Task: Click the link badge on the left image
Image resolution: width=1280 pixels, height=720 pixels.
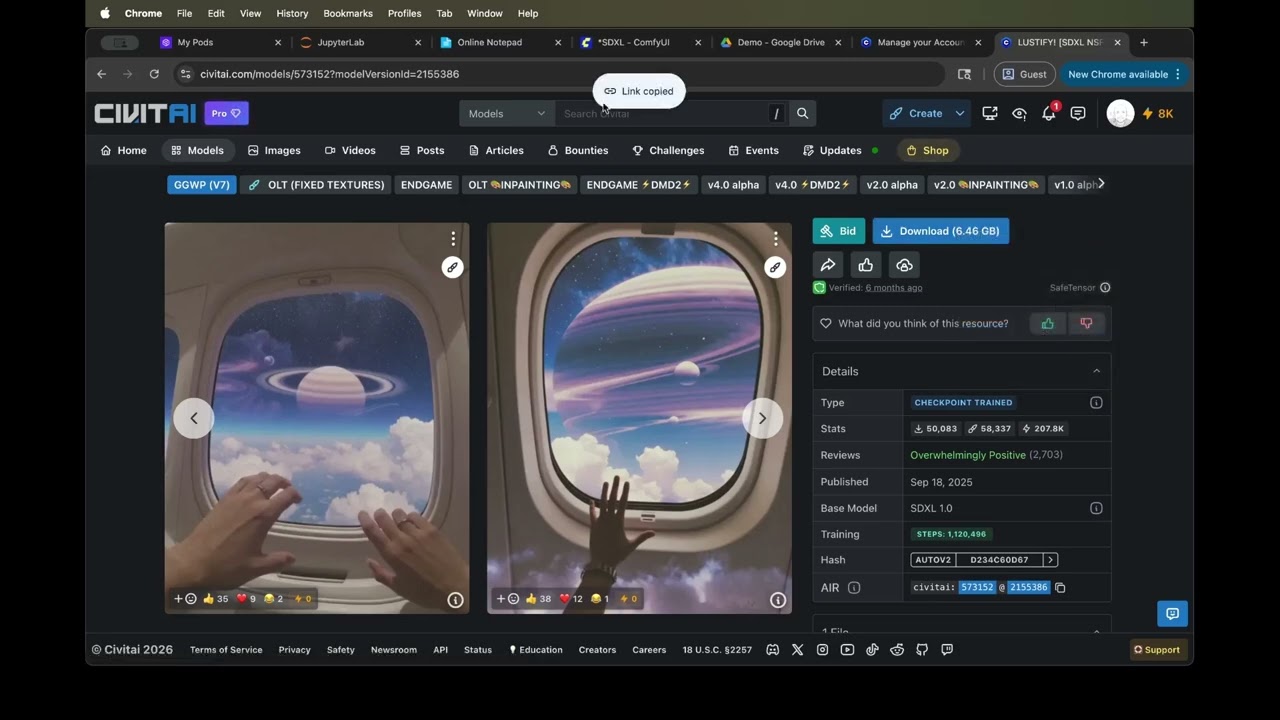Action: pos(453,267)
